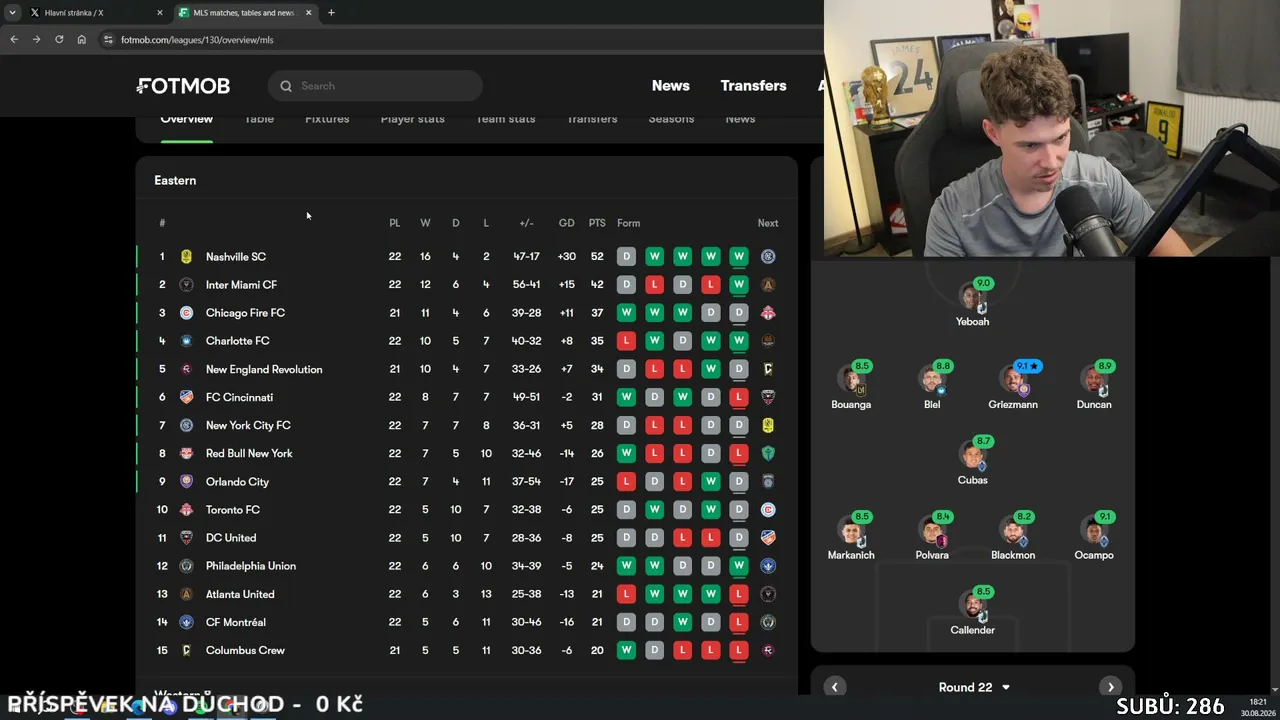The width and height of the screenshot is (1280, 720).
Task: Click the Inter Miami CF team crest
Action: 186,285
